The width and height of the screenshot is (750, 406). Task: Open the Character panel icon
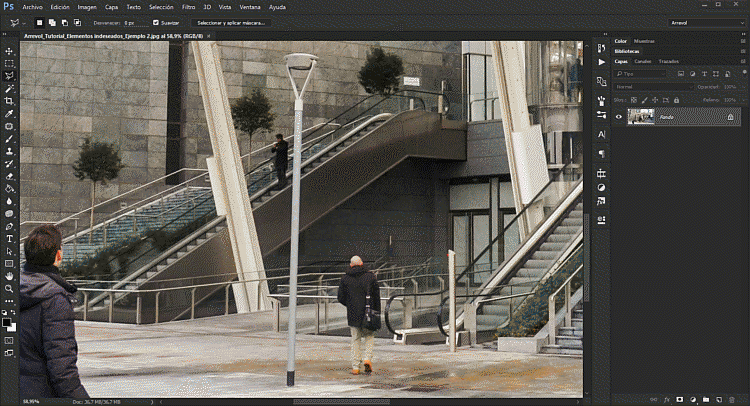[x=601, y=134]
